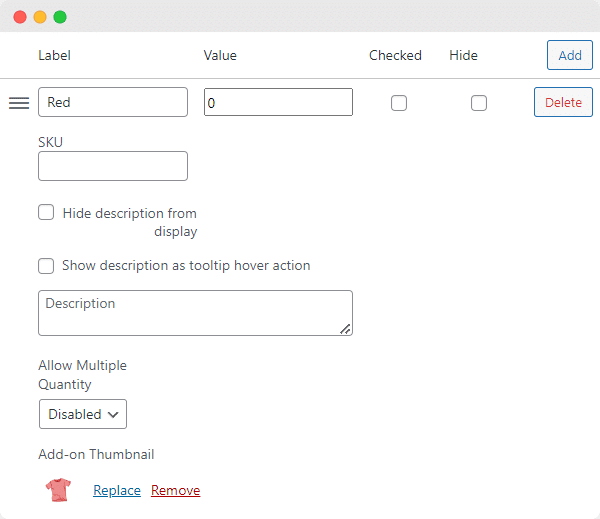
Task: Click the Checked column header
Action: click(x=395, y=55)
